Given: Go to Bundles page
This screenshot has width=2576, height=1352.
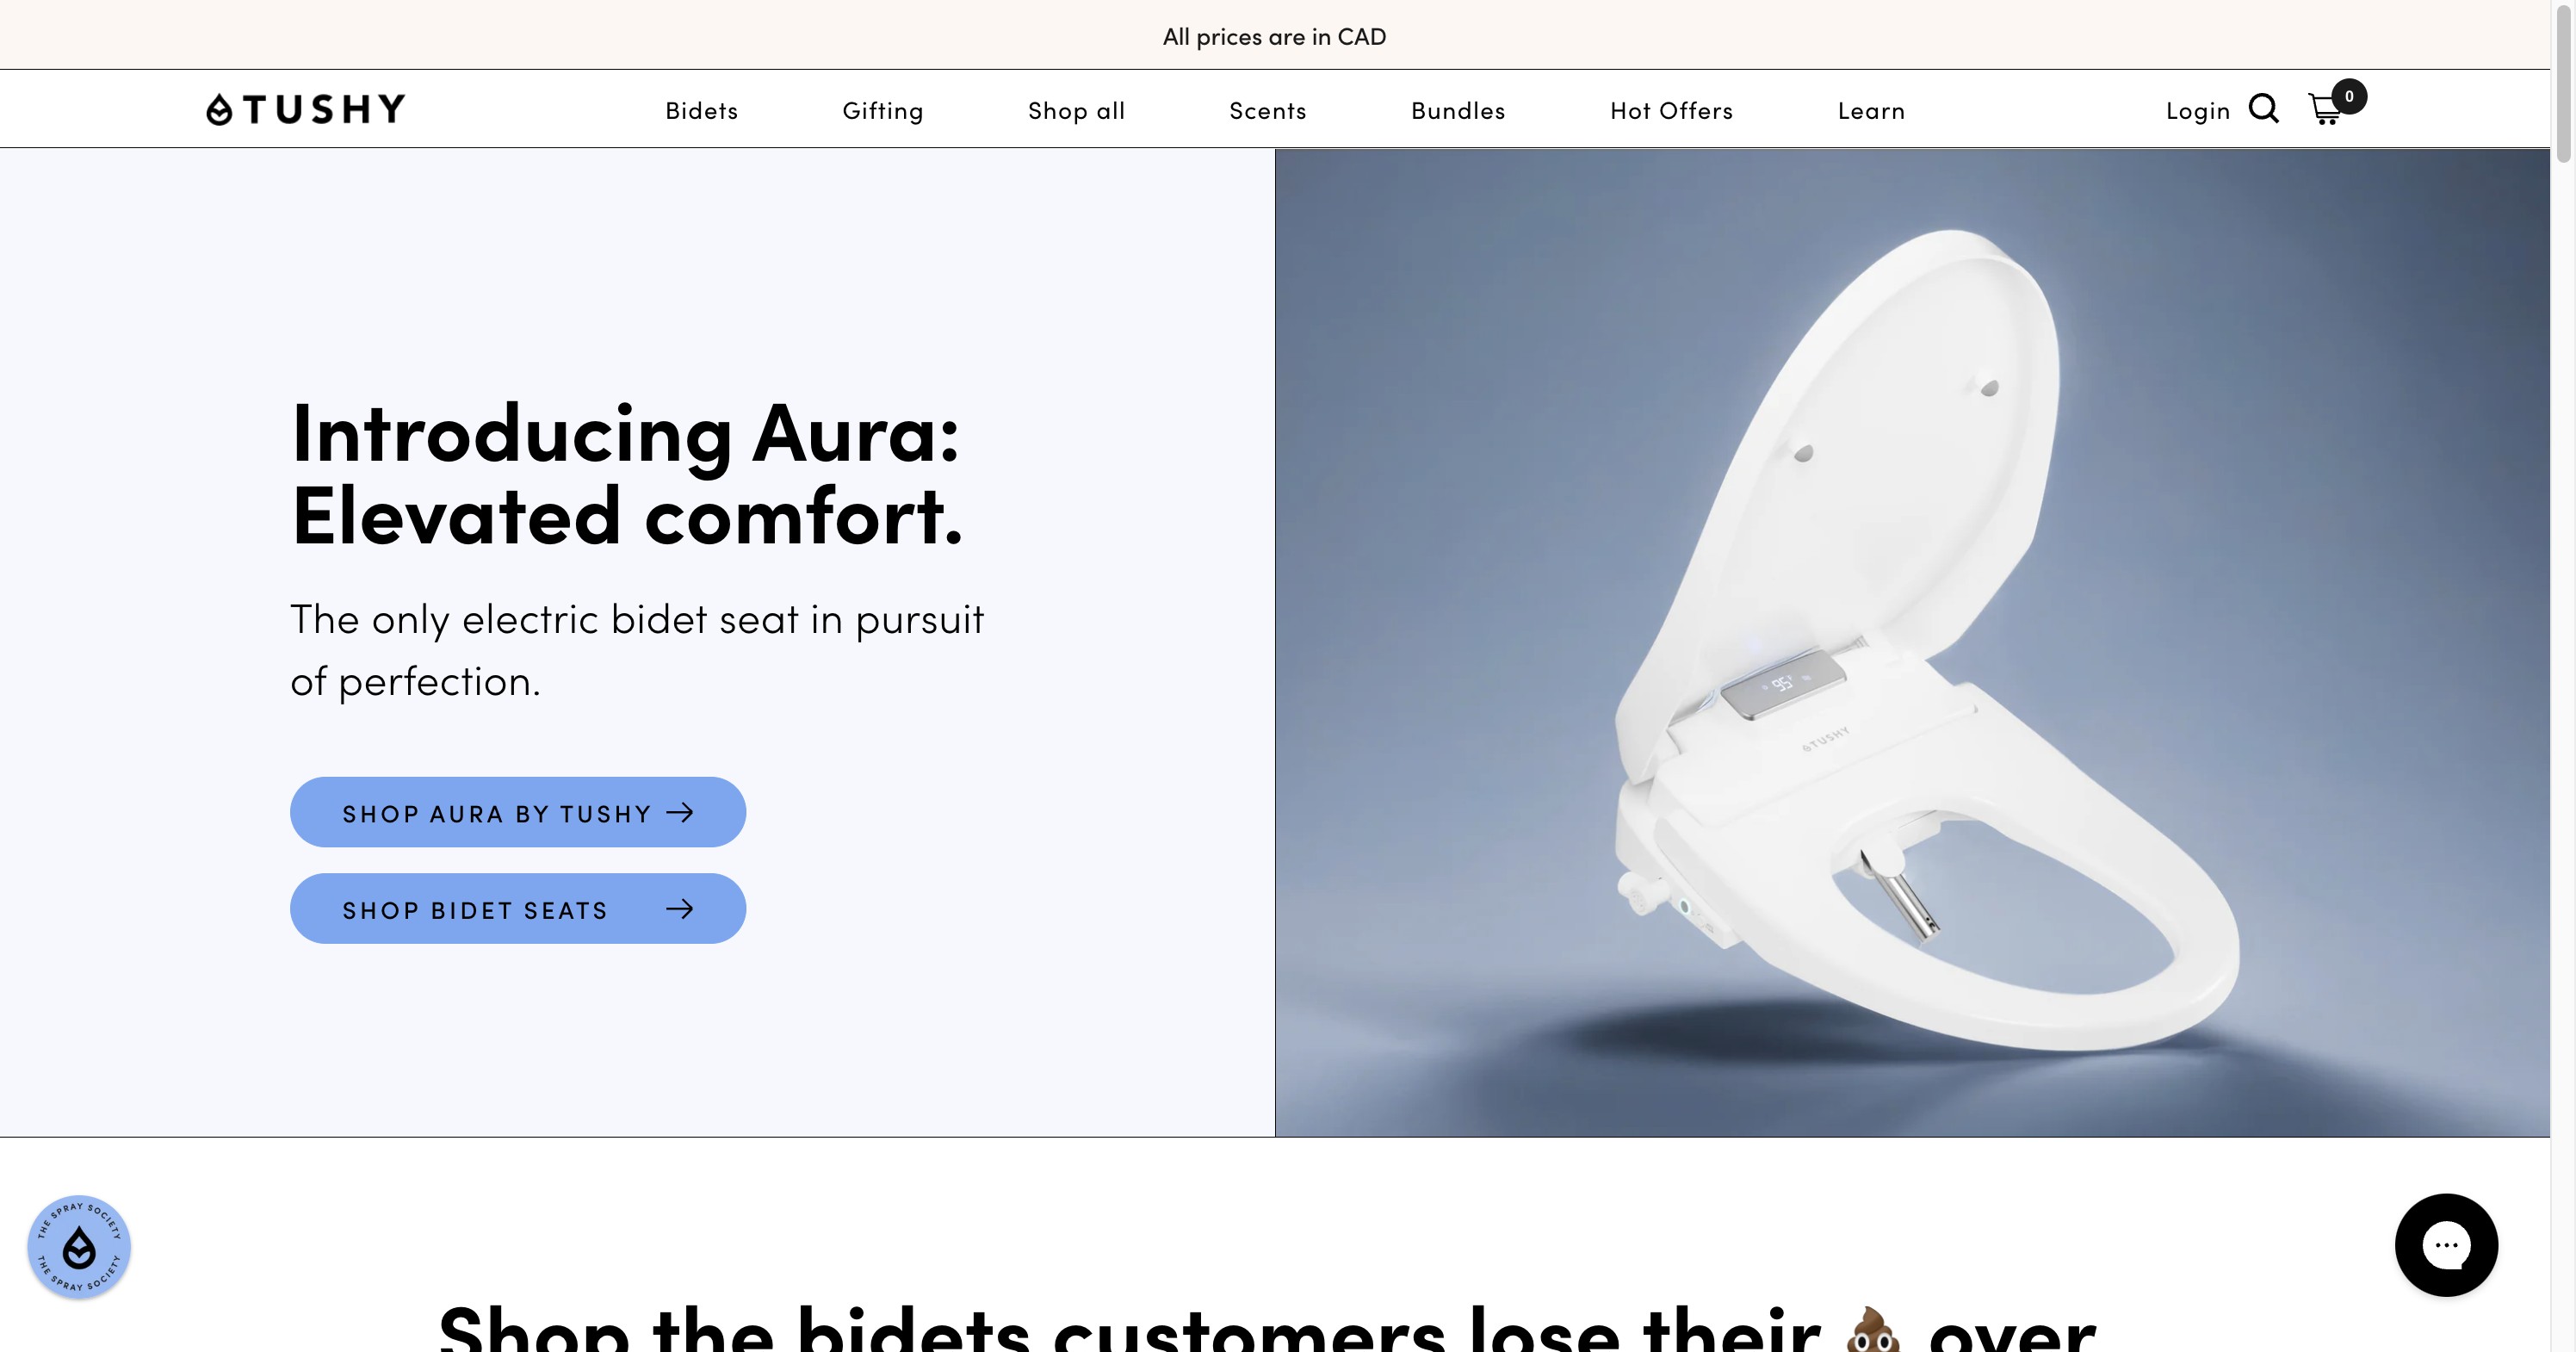Looking at the screenshot, I should click(1458, 111).
